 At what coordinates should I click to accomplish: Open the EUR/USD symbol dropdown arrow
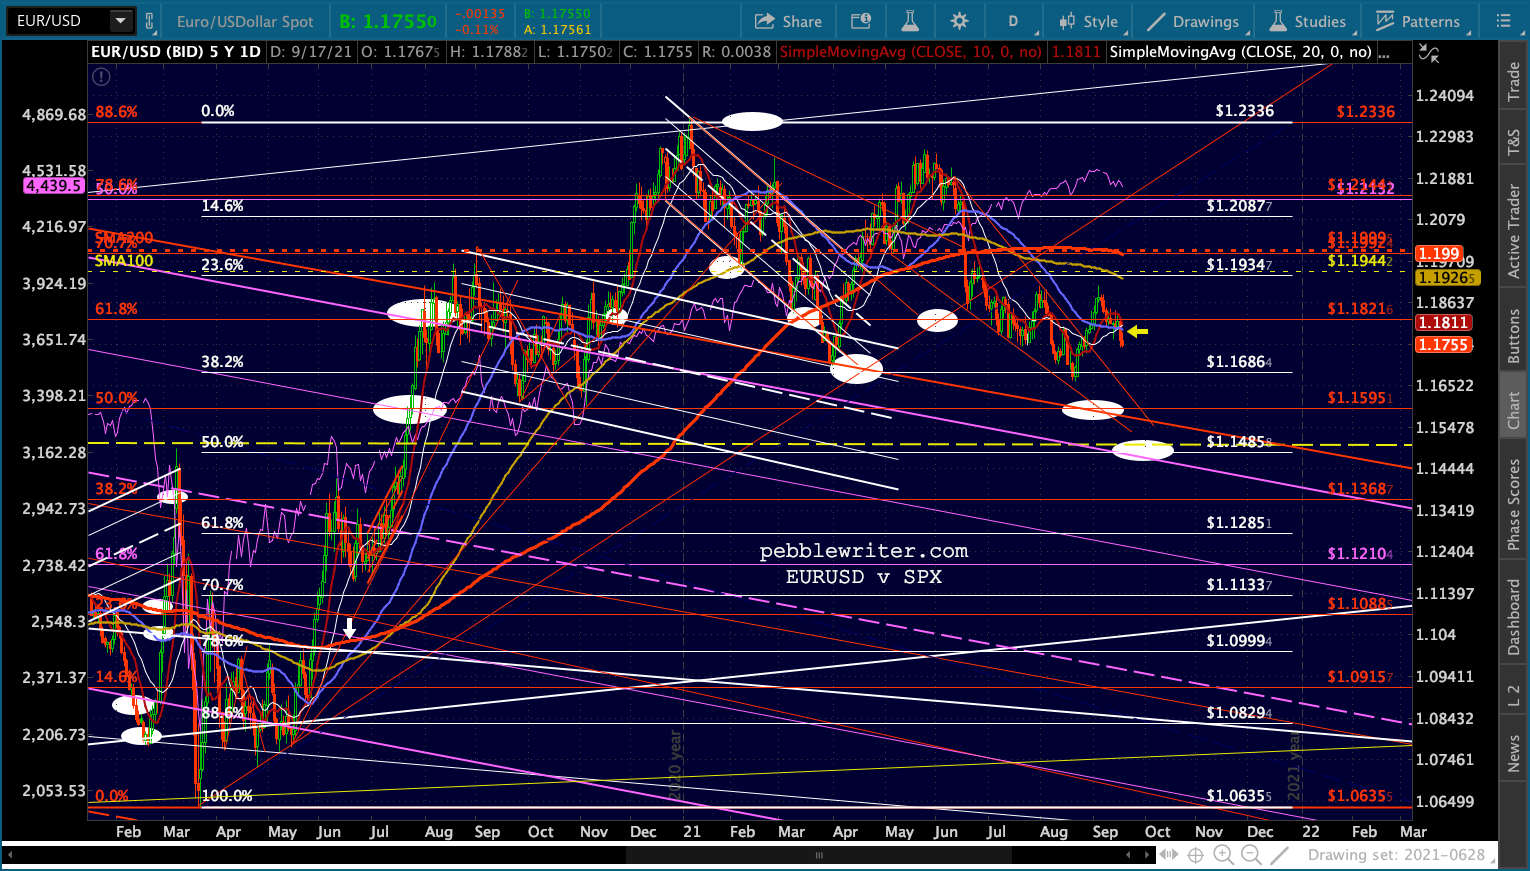120,21
